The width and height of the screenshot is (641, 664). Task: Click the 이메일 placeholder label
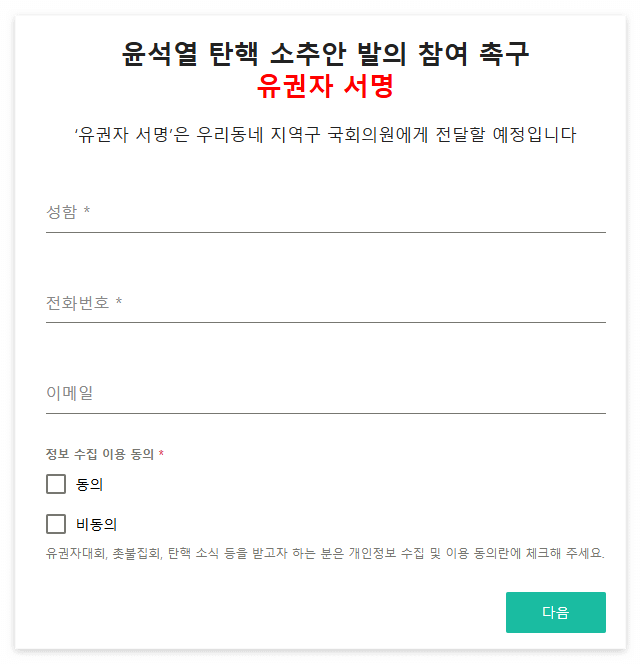[69, 393]
